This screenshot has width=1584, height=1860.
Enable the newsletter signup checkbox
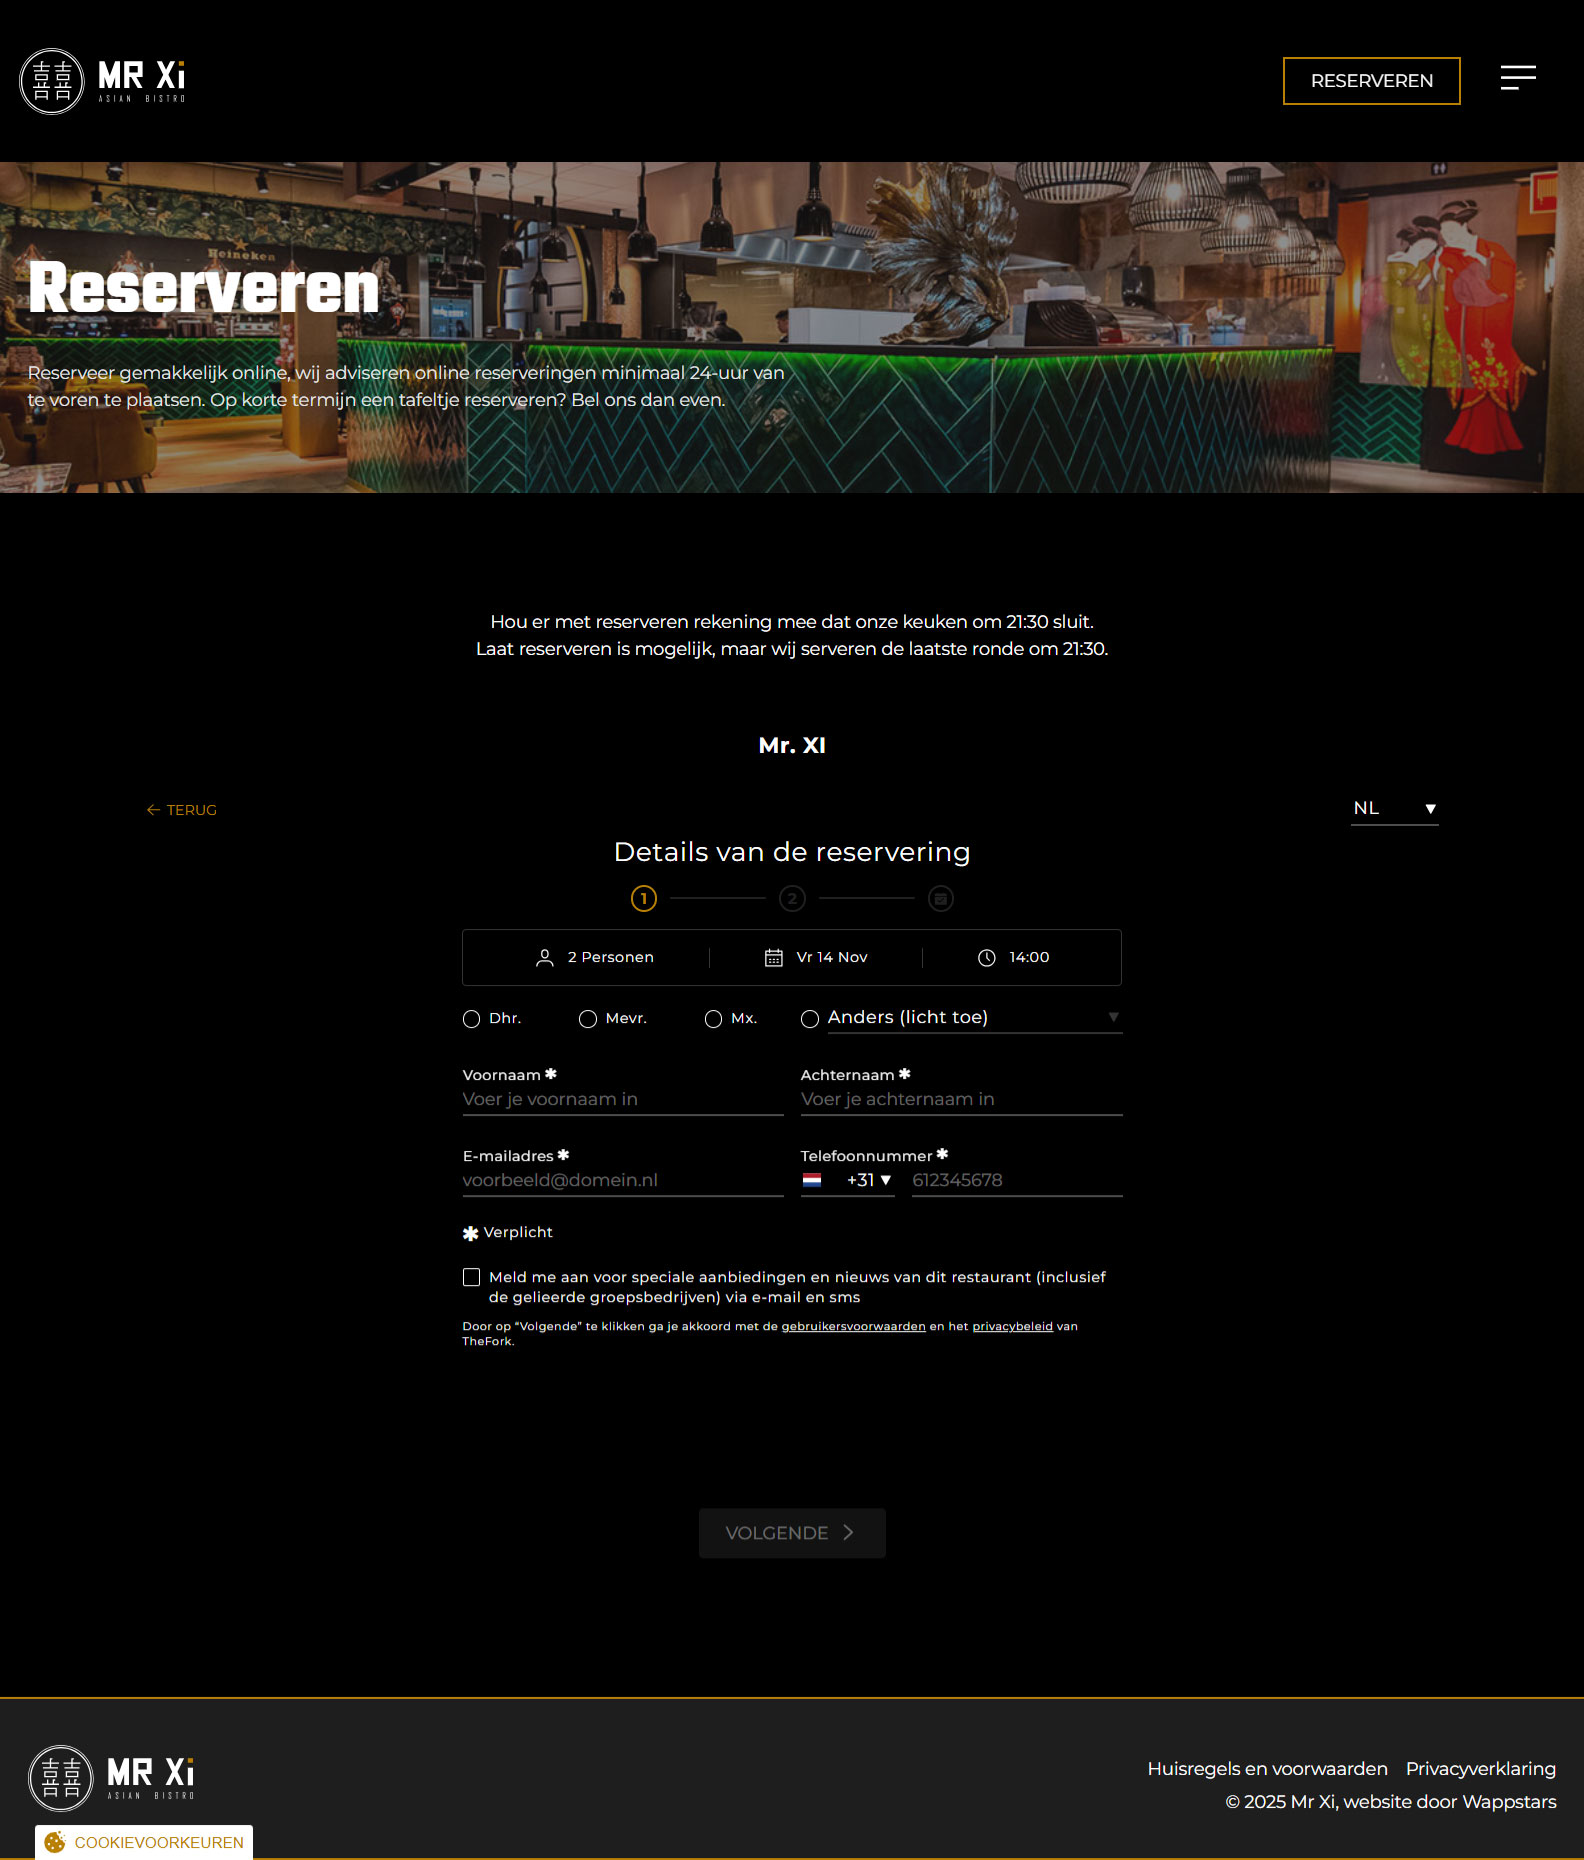(x=471, y=1277)
